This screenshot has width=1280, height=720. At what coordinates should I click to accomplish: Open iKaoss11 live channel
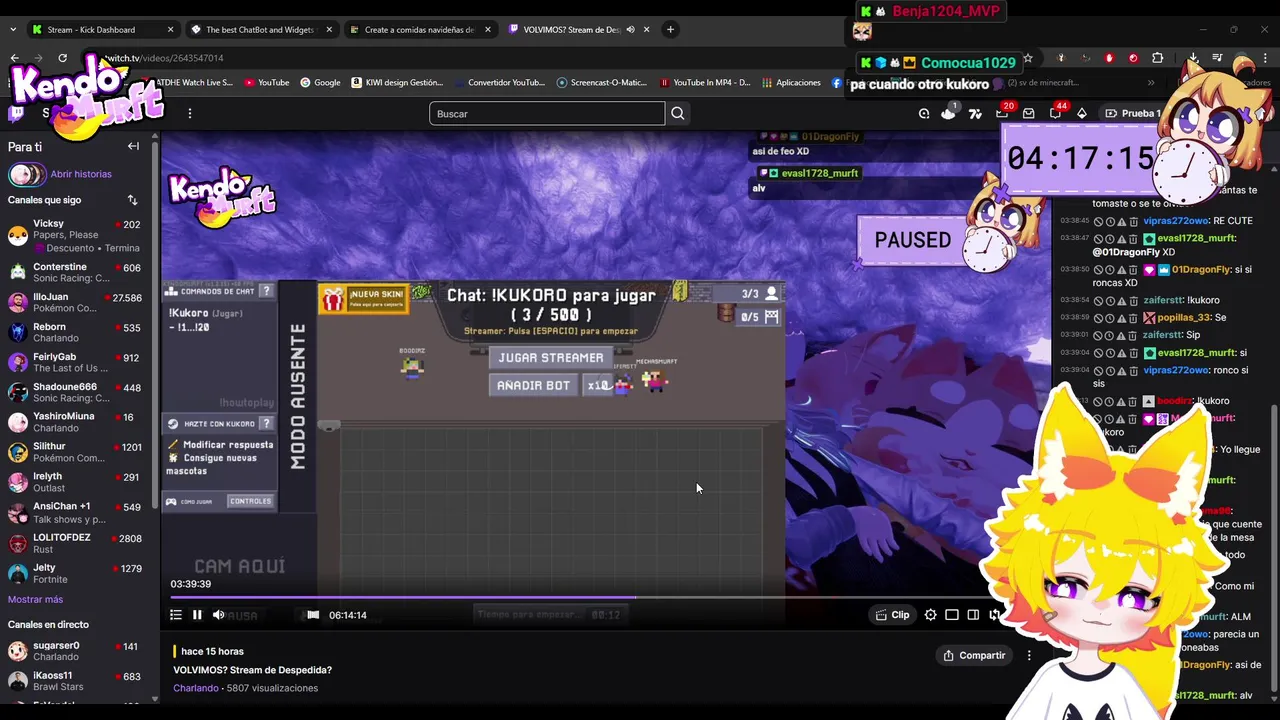point(78,681)
